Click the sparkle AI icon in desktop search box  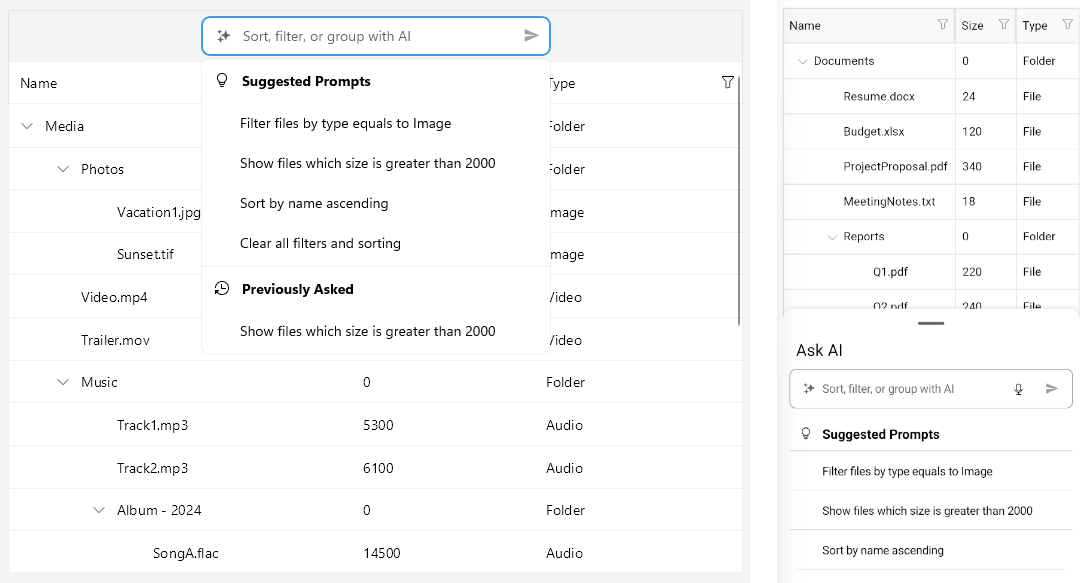pos(223,36)
